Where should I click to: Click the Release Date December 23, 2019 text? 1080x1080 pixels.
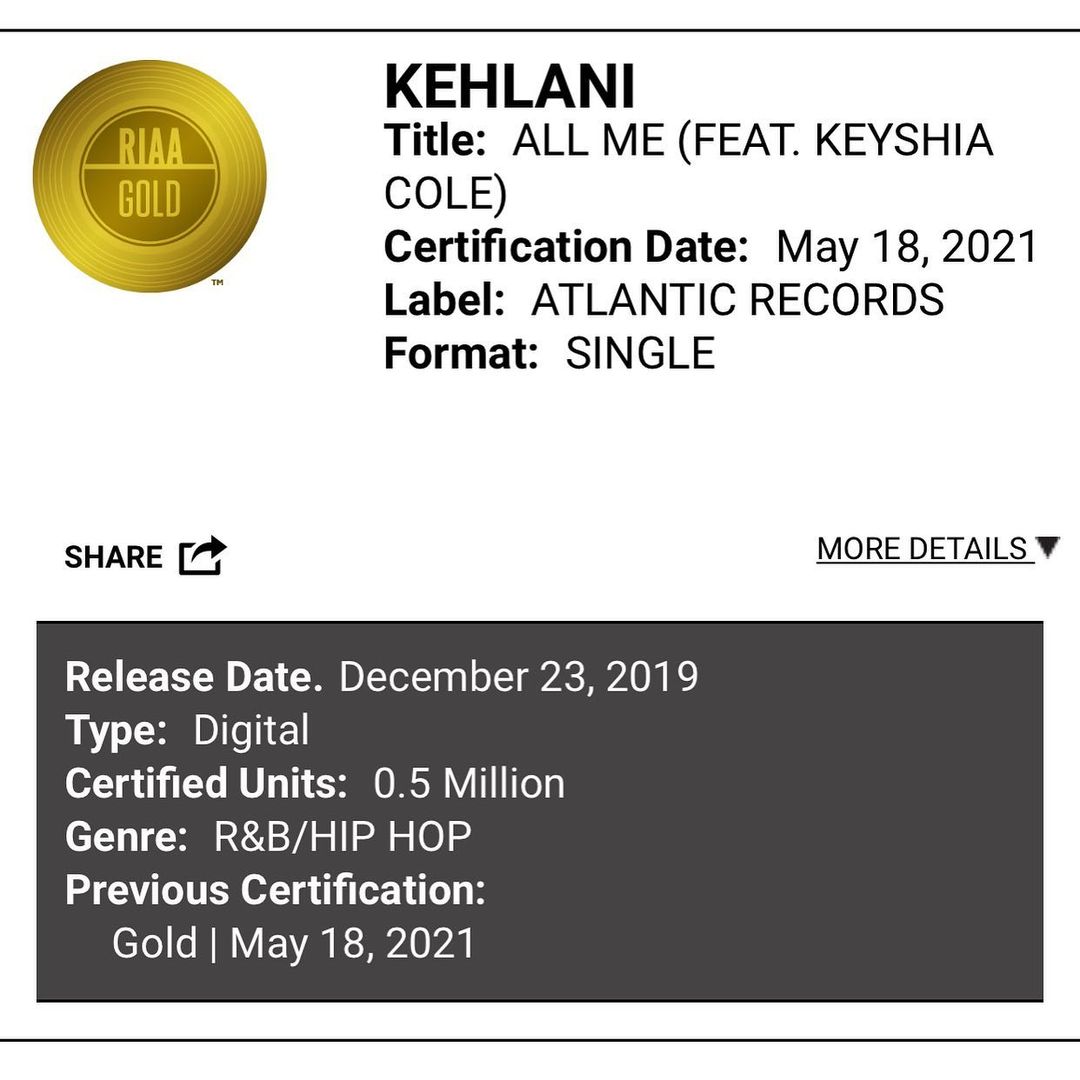click(518, 677)
